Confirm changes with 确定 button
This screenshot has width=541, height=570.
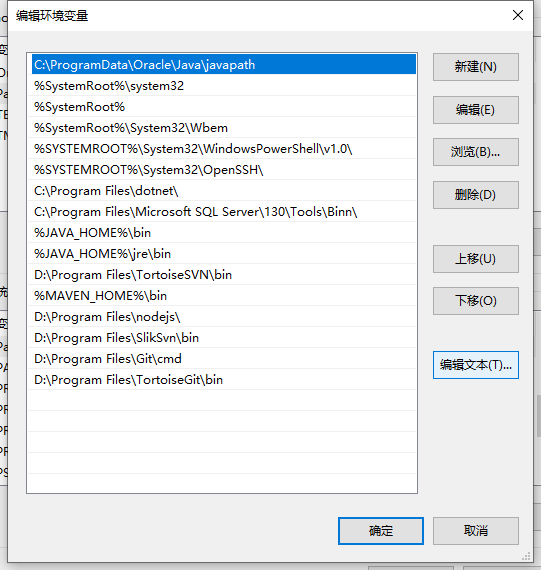click(381, 531)
